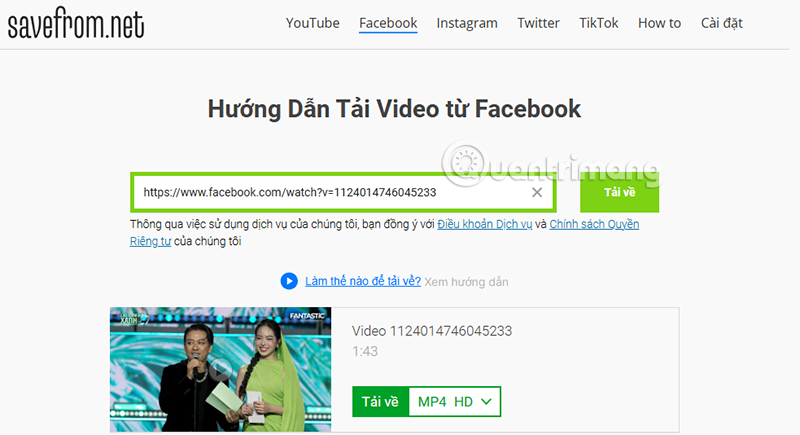Click the savefrom.net logo
This screenshot has height=435, width=800.
click(76, 24)
